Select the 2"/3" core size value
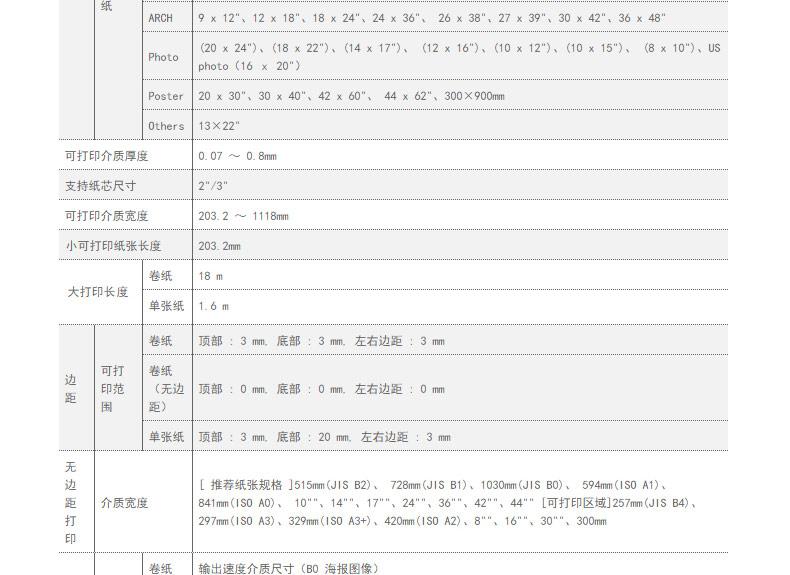 pyautogui.click(x=212, y=186)
